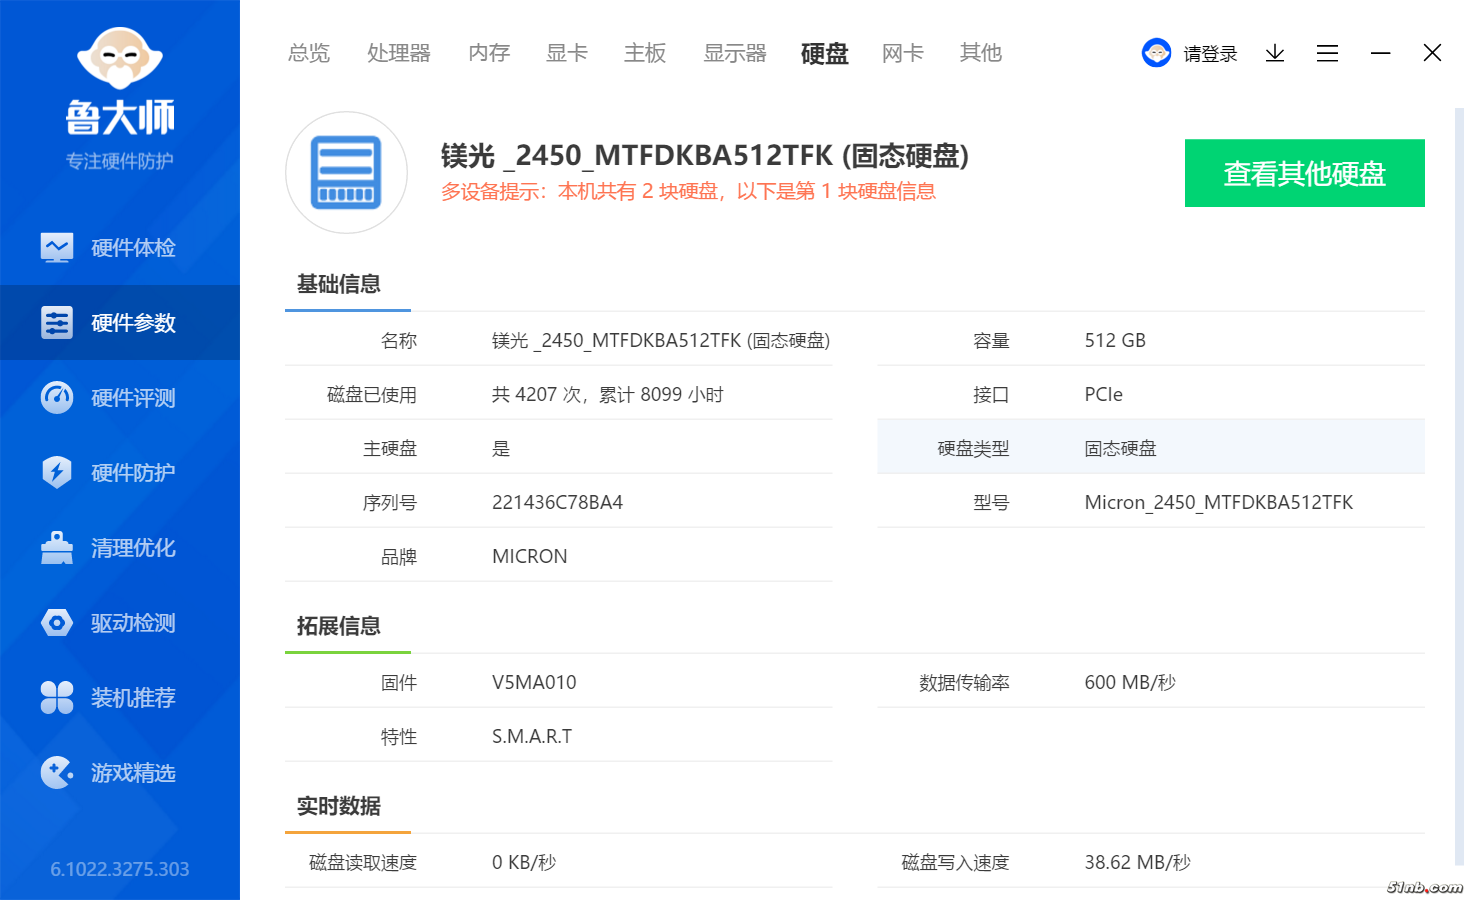Open 硬件防护 shield icon
The height and width of the screenshot is (900, 1470).
57,472
